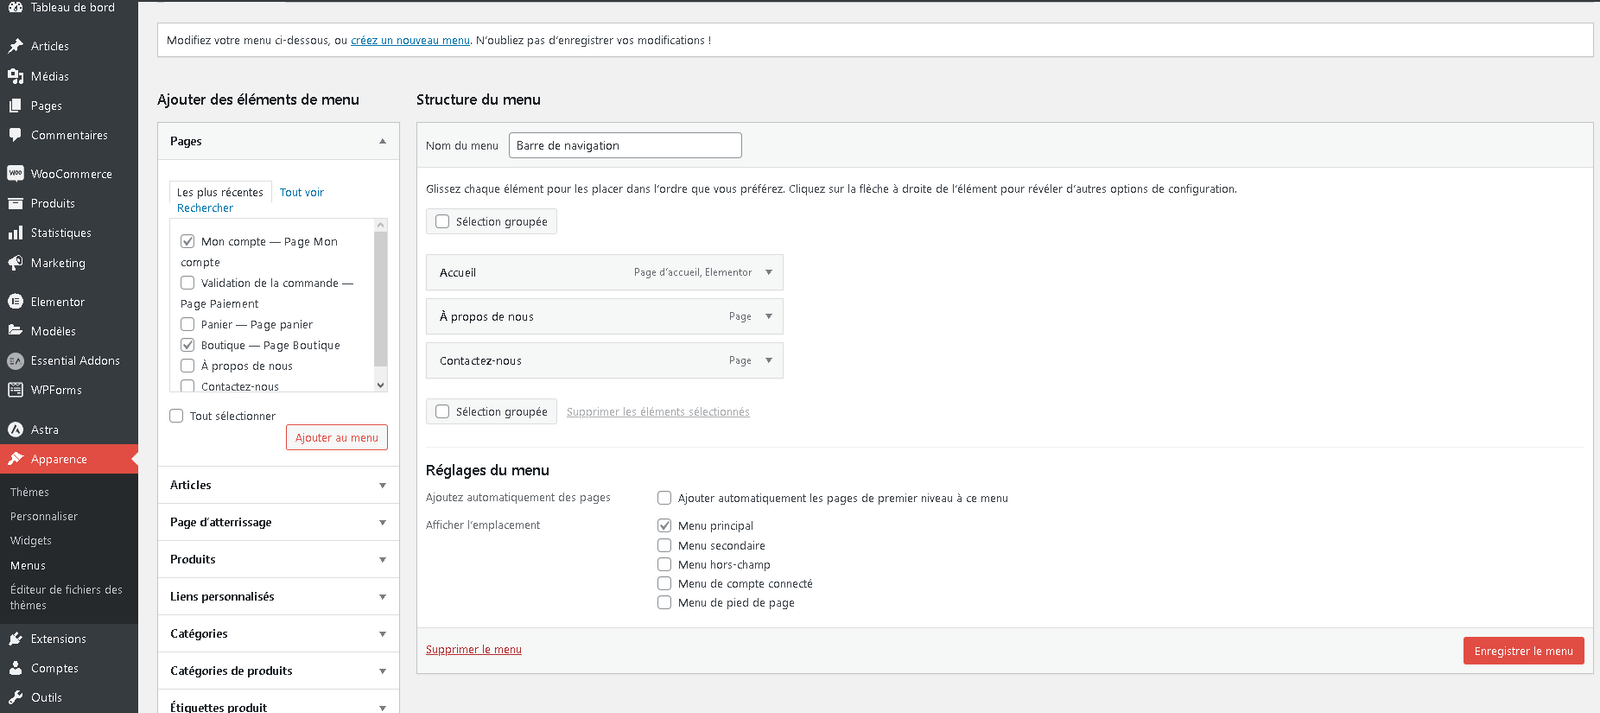Click the Supprimer le menu link
The image size is (1600, 713).
click(x=474, y=649)
